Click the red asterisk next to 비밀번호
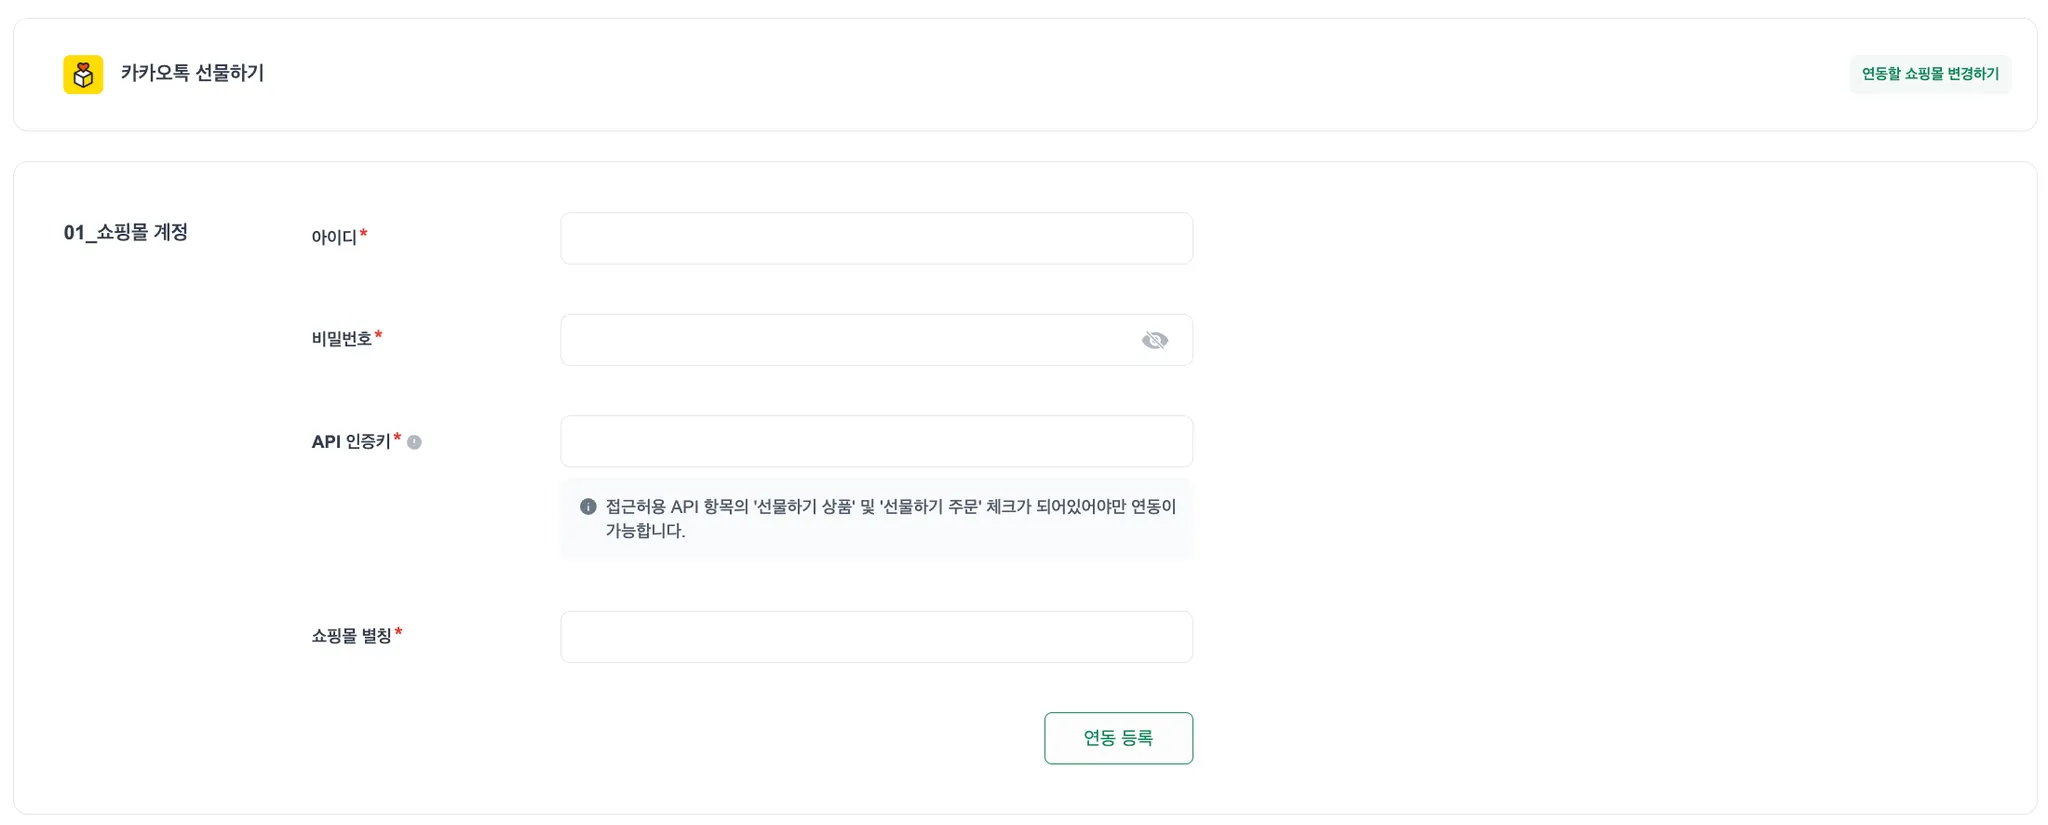 tap(378, 337)
